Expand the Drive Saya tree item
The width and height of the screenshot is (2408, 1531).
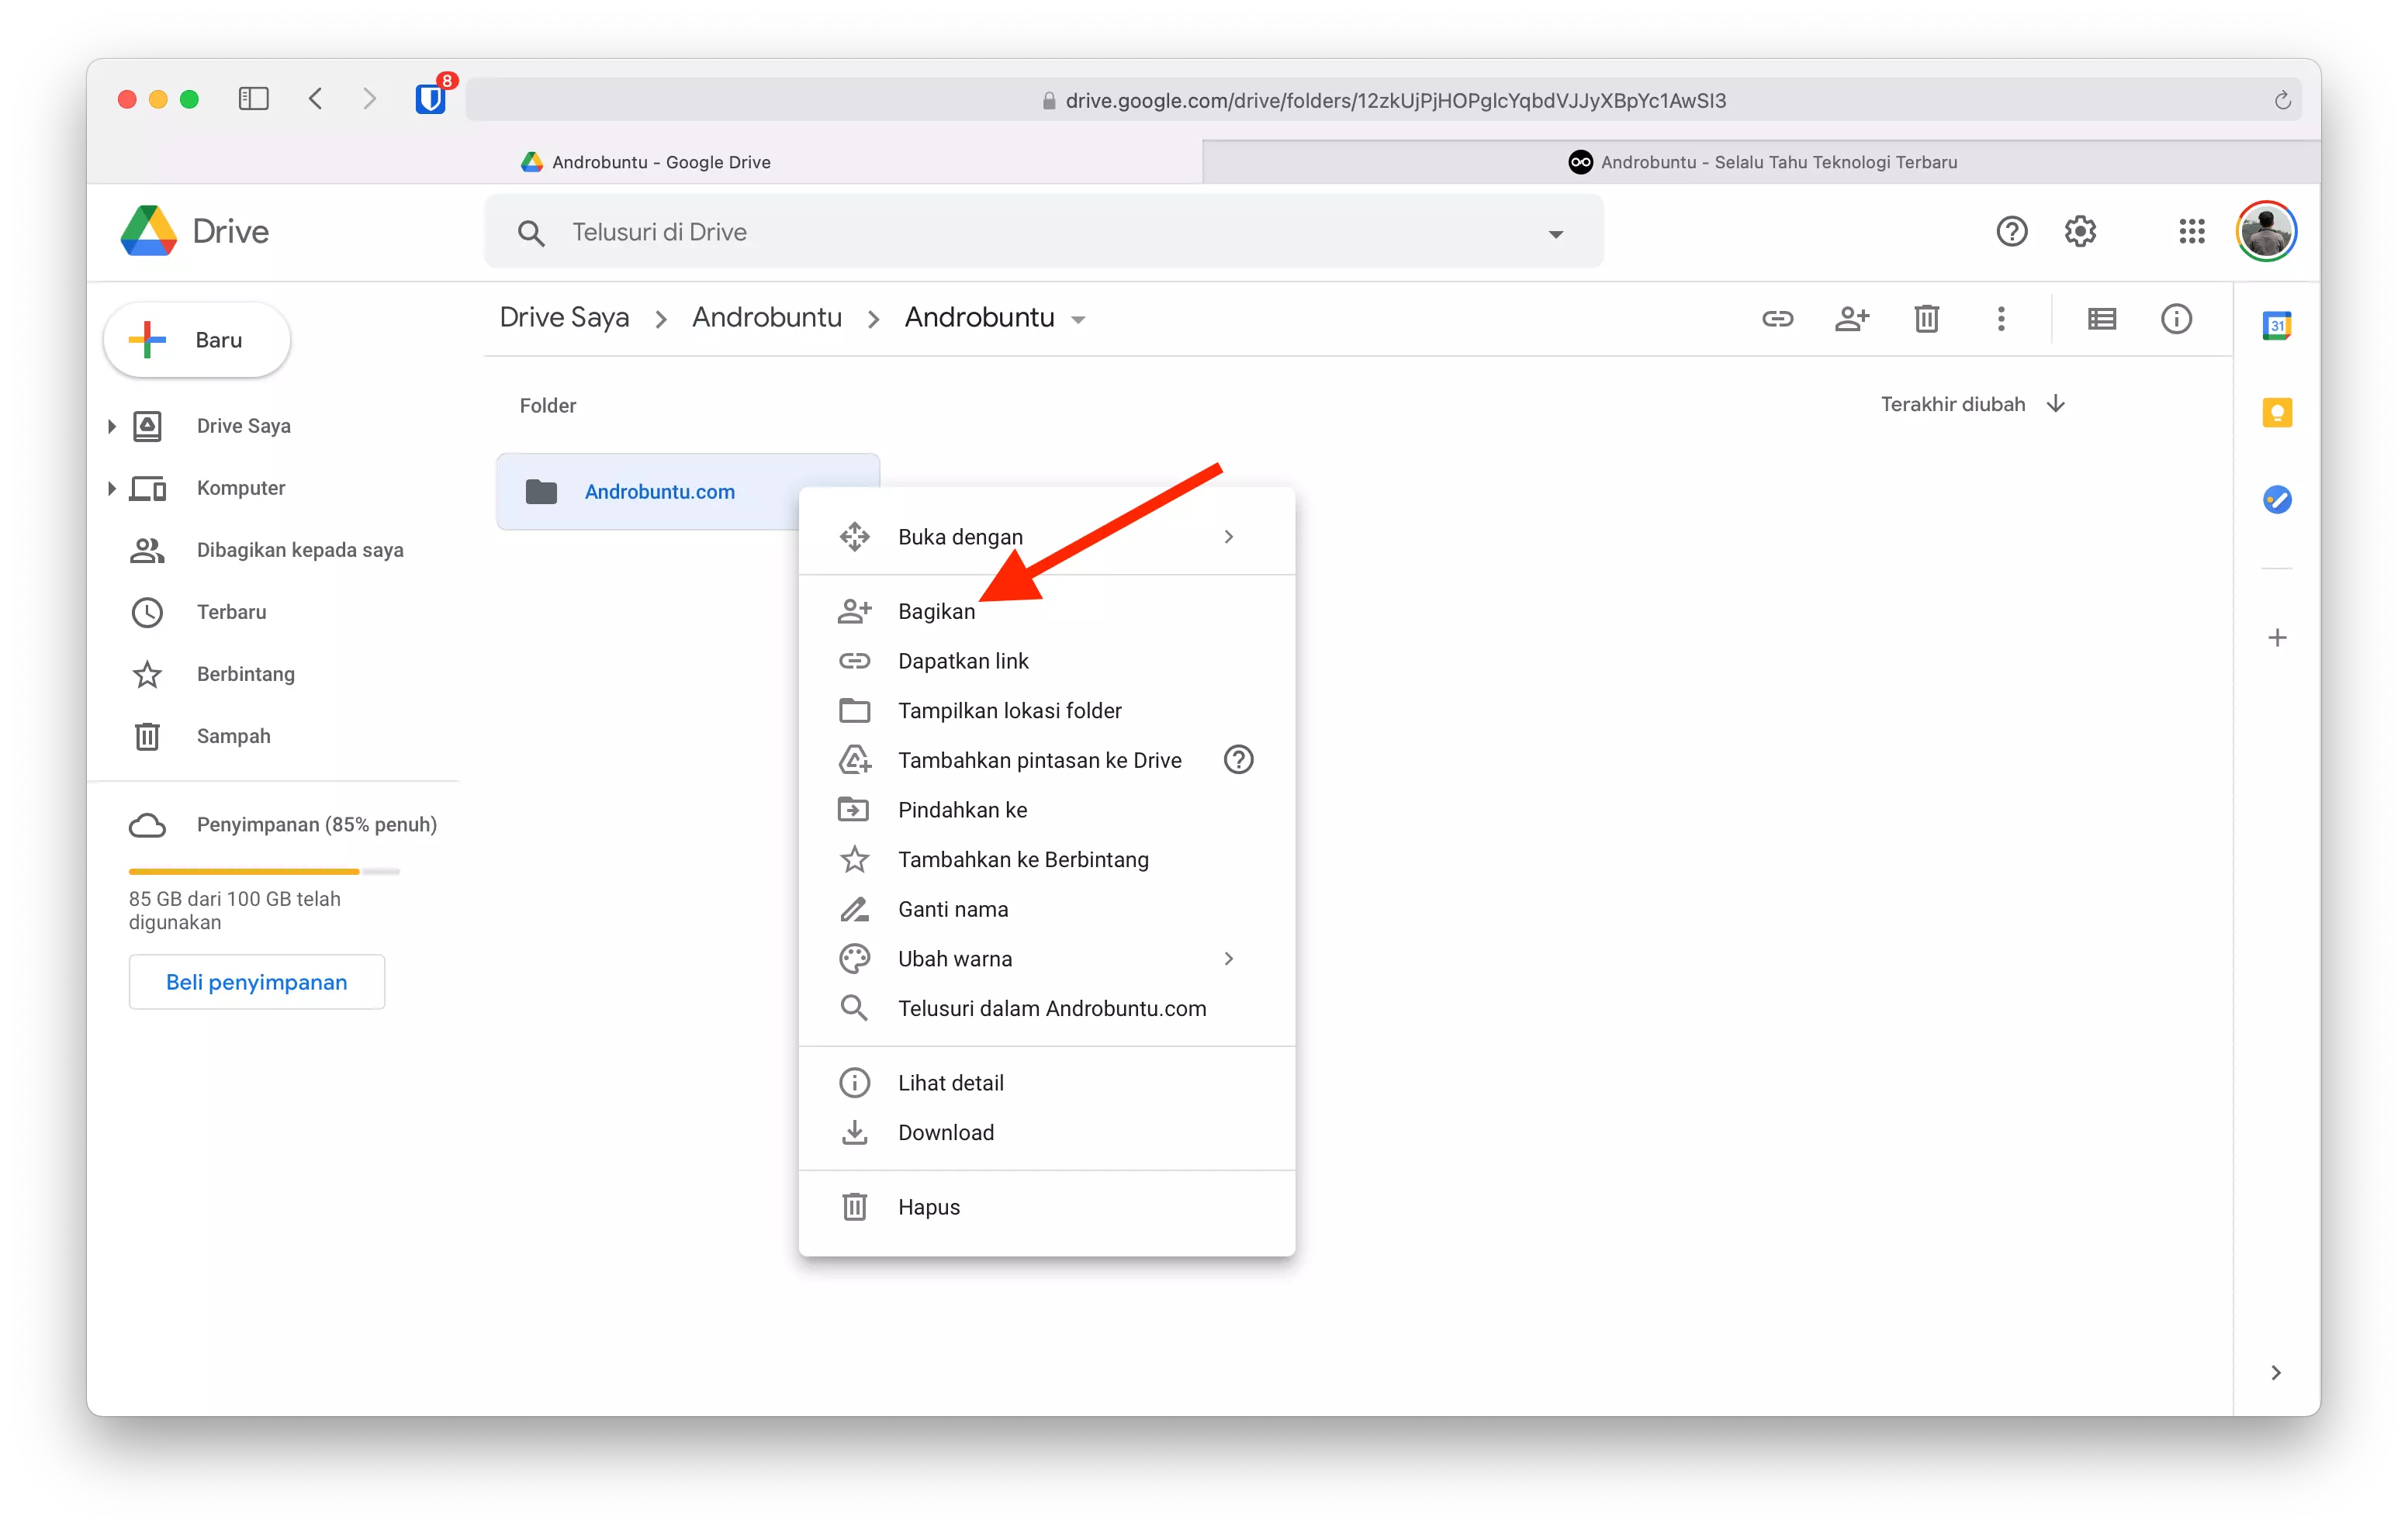pyautogui.click(x=111, y=425)
